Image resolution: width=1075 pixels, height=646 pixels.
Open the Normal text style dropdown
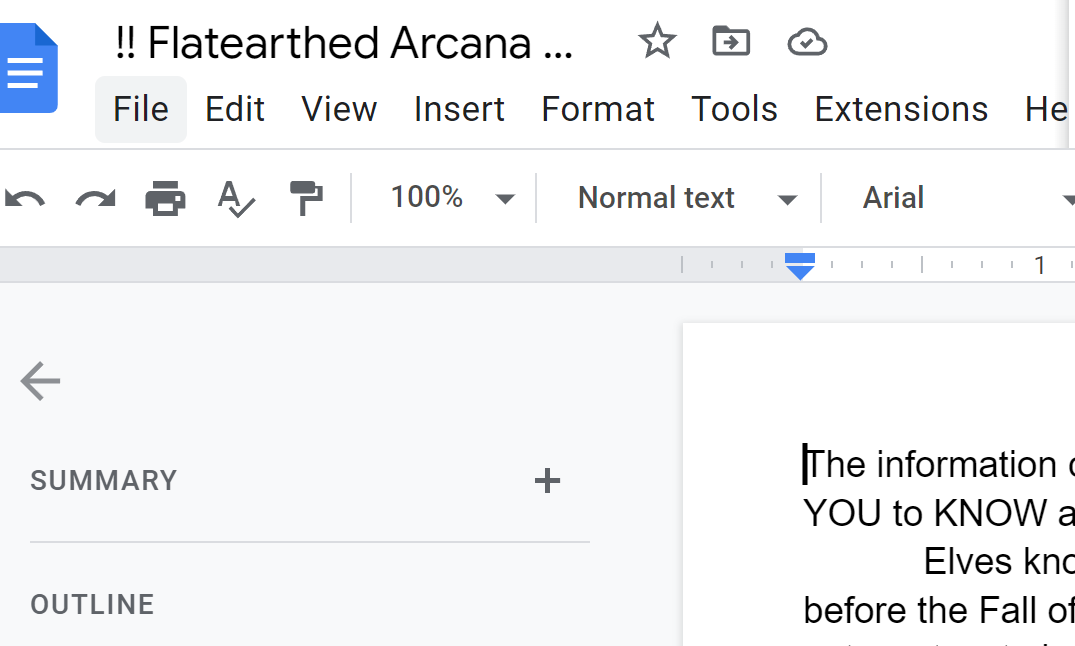(x=688, y=198)
